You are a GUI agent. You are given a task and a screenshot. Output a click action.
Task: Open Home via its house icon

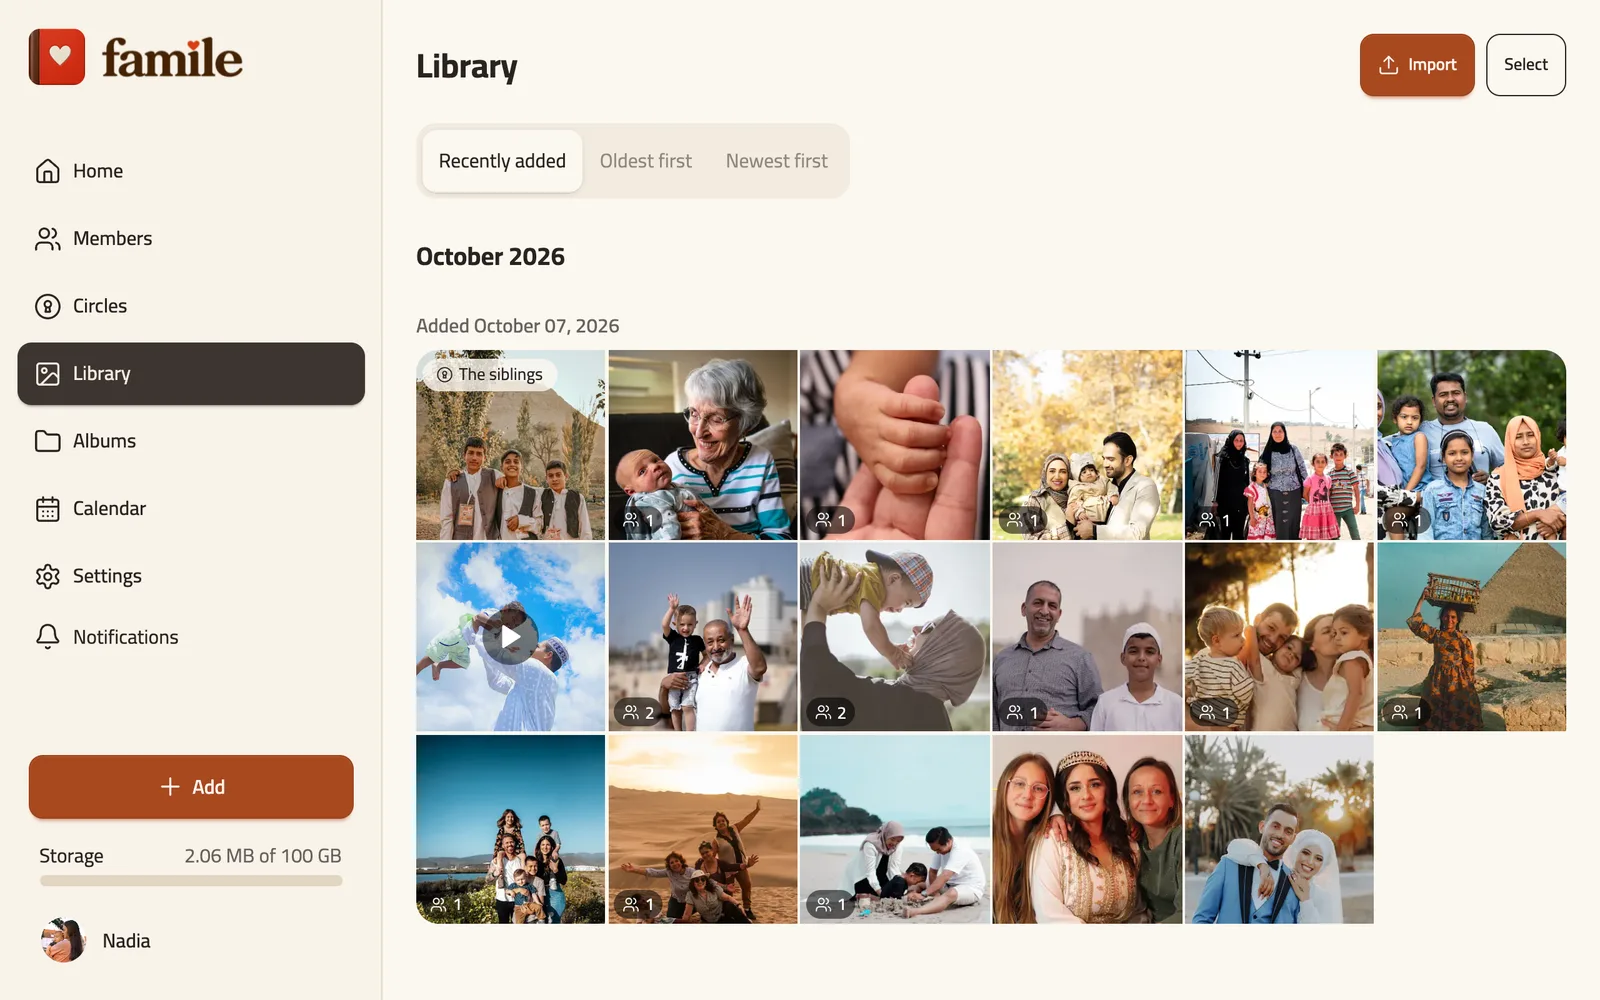coord(47,171)
